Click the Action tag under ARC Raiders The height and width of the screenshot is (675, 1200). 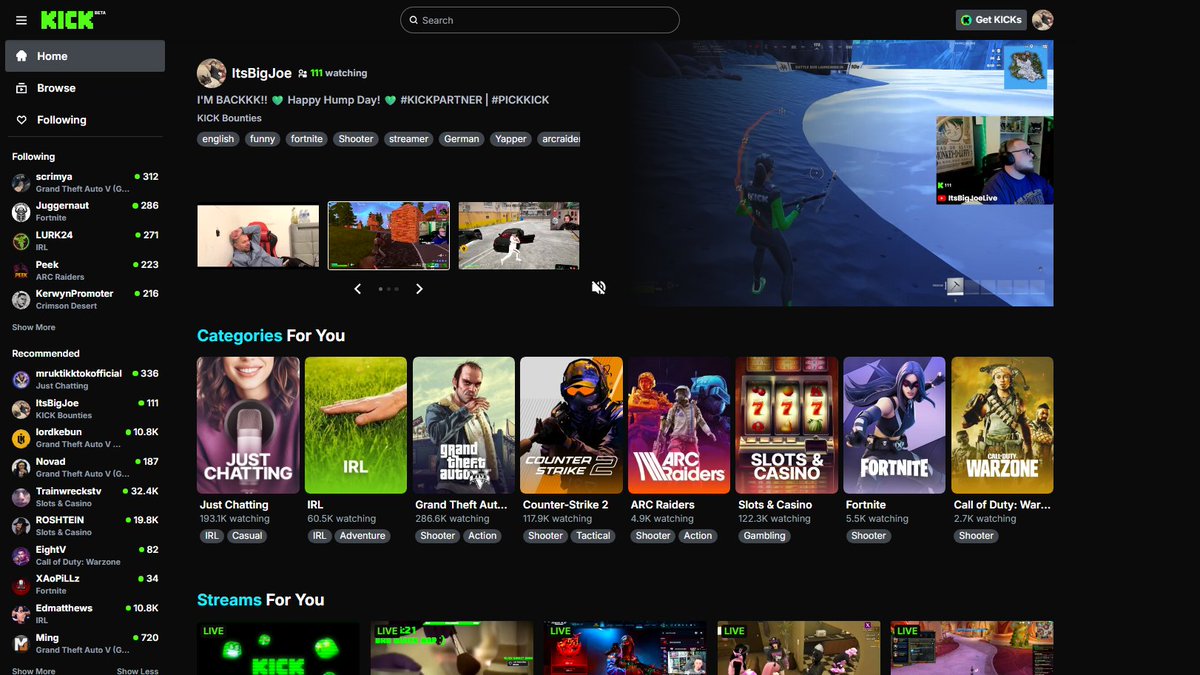pos(698,536)
